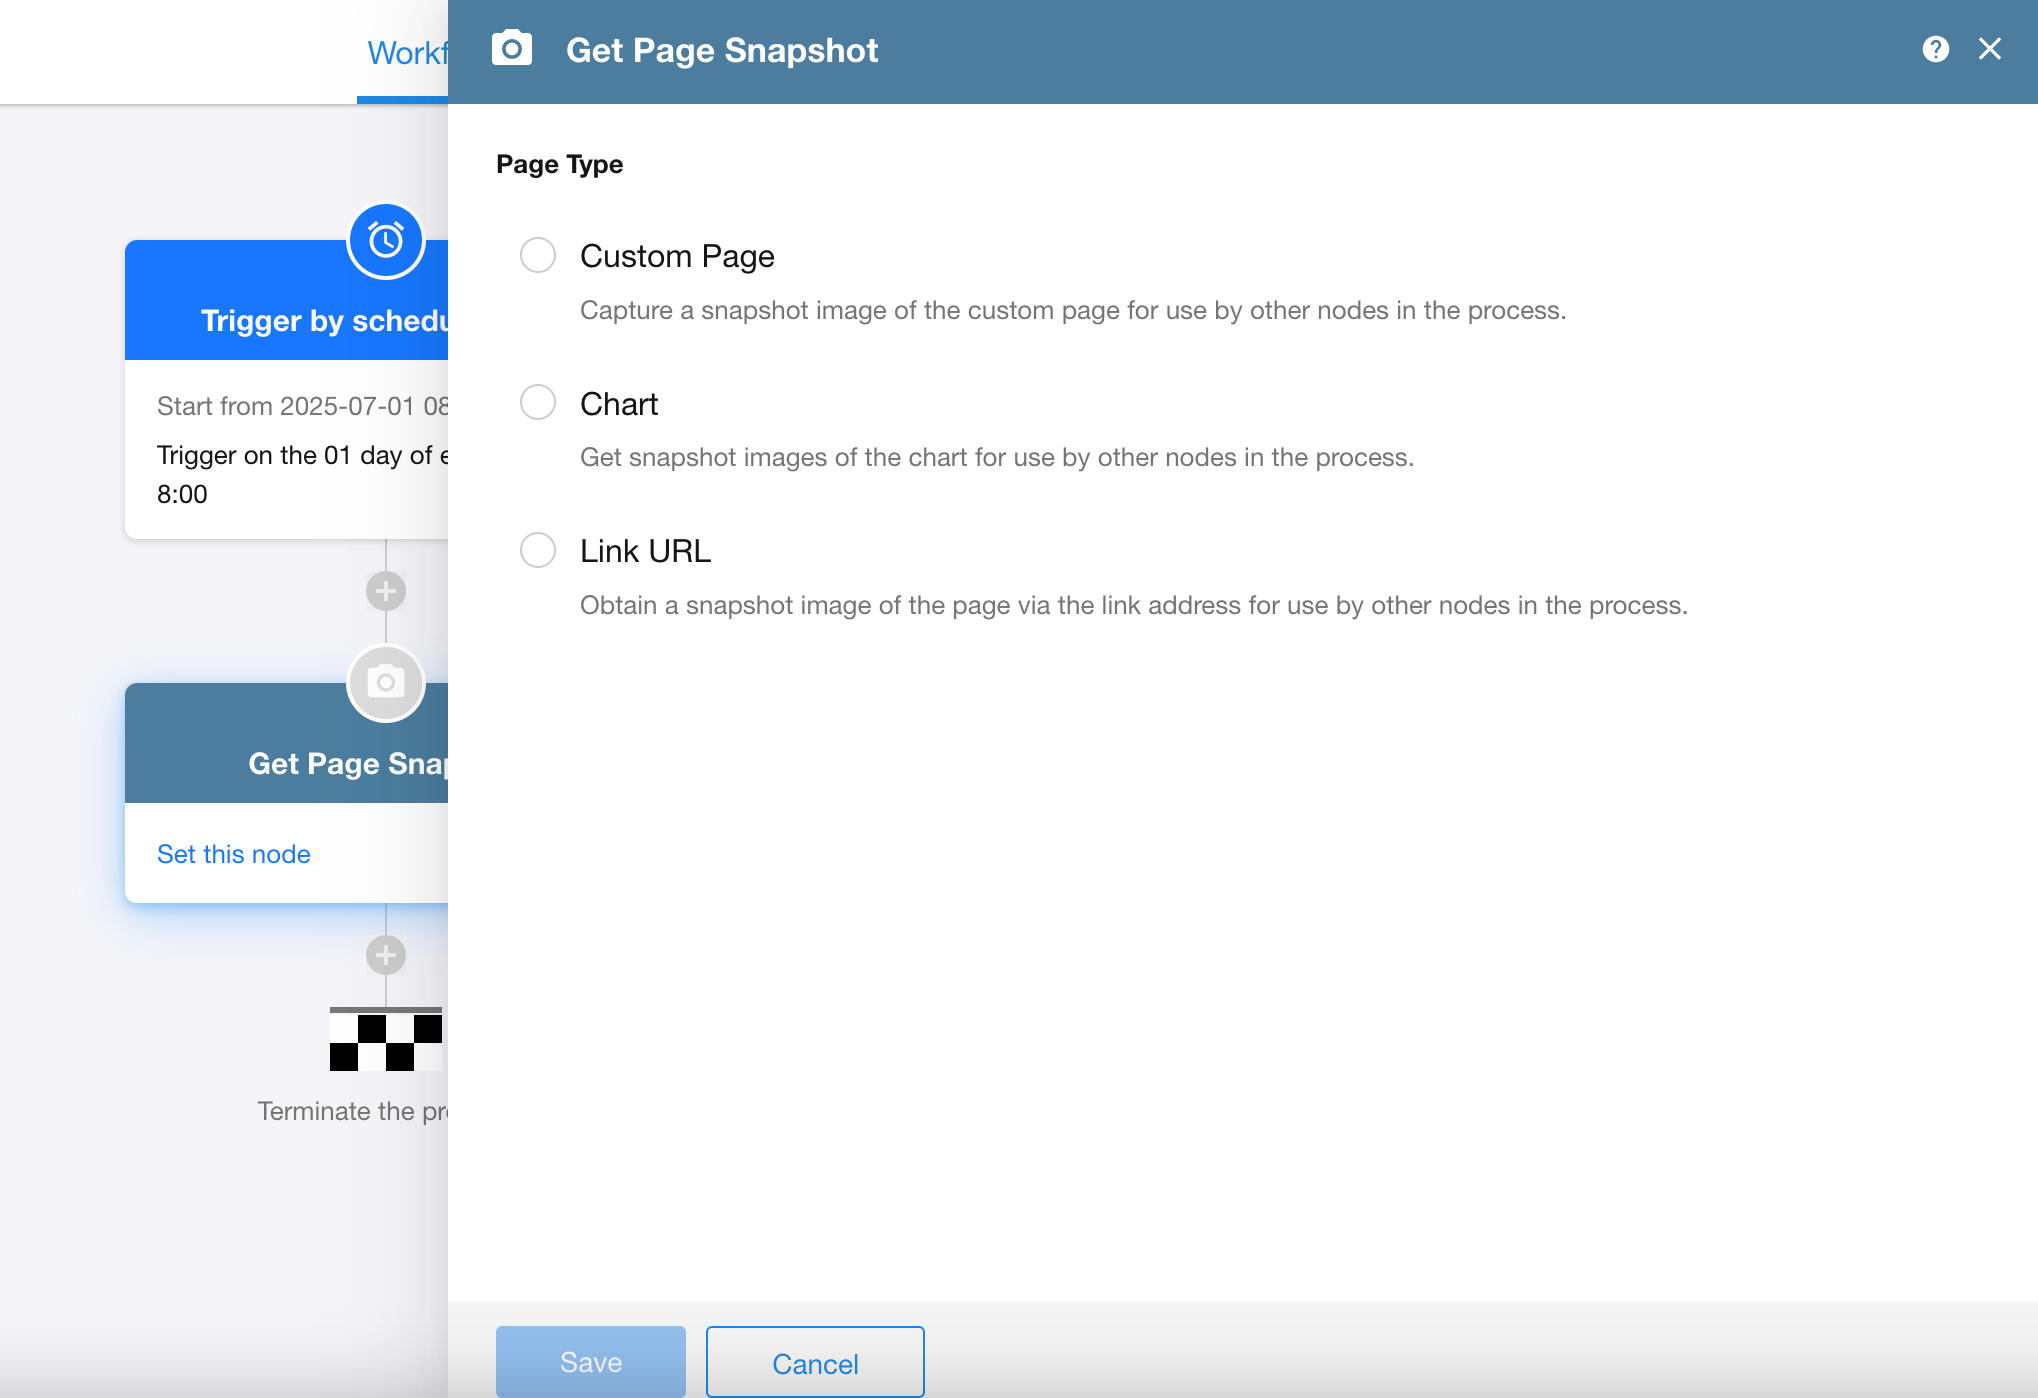Viewport: 2038px width, 1398px height.
Task: Click the alarm clock trigger icon
Action: [386, 241]
